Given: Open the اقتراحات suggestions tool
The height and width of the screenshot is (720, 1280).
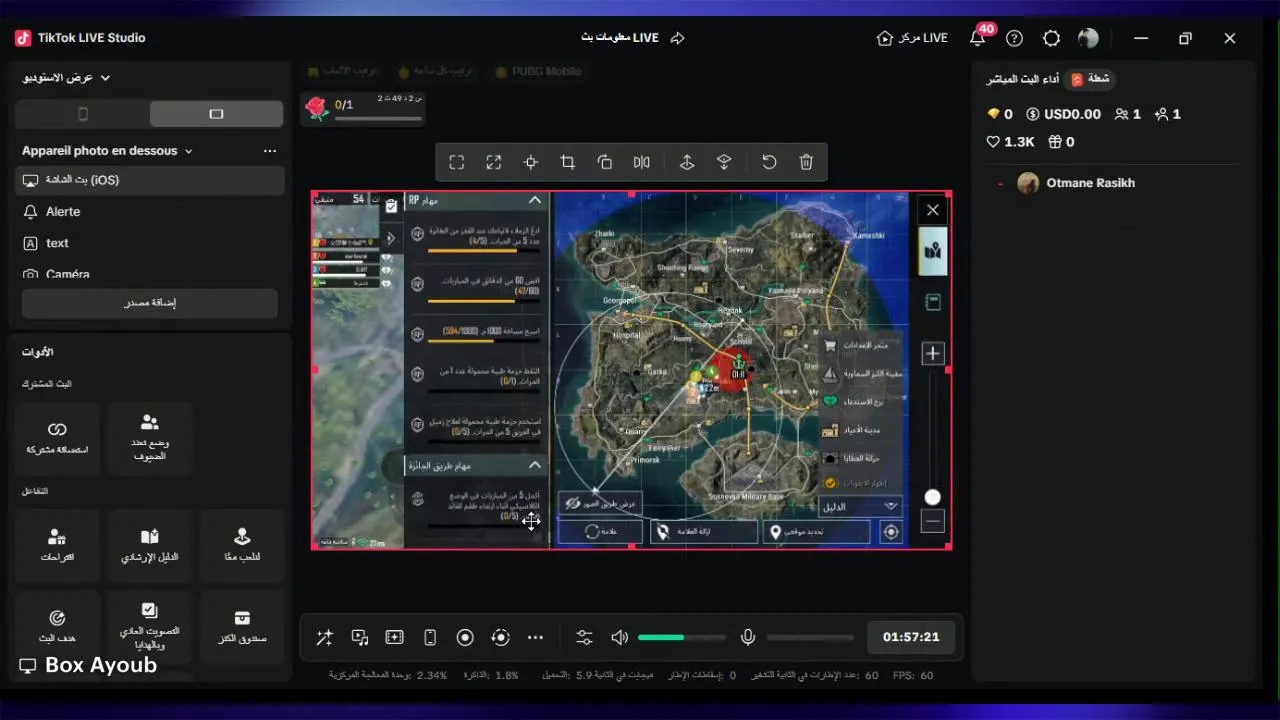Looking at the screenshot, I should [x=57, y=546].
